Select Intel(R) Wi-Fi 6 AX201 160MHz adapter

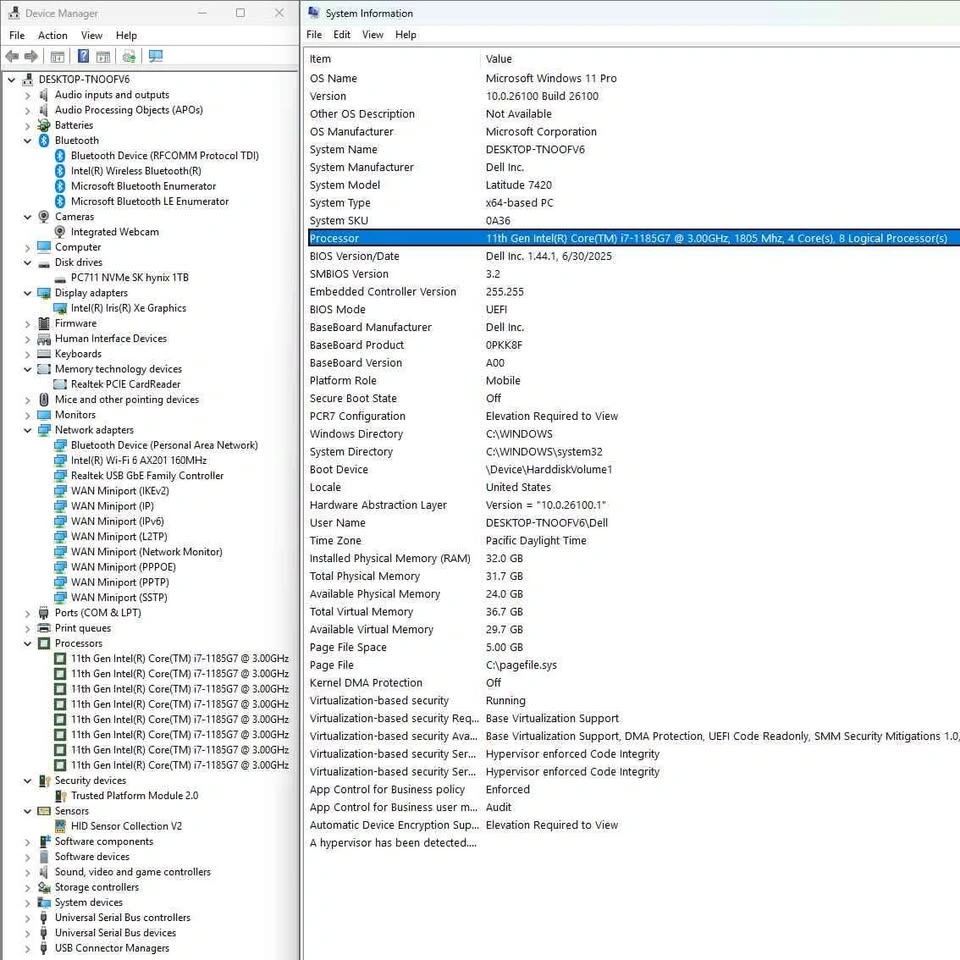[x=138, y=461]
